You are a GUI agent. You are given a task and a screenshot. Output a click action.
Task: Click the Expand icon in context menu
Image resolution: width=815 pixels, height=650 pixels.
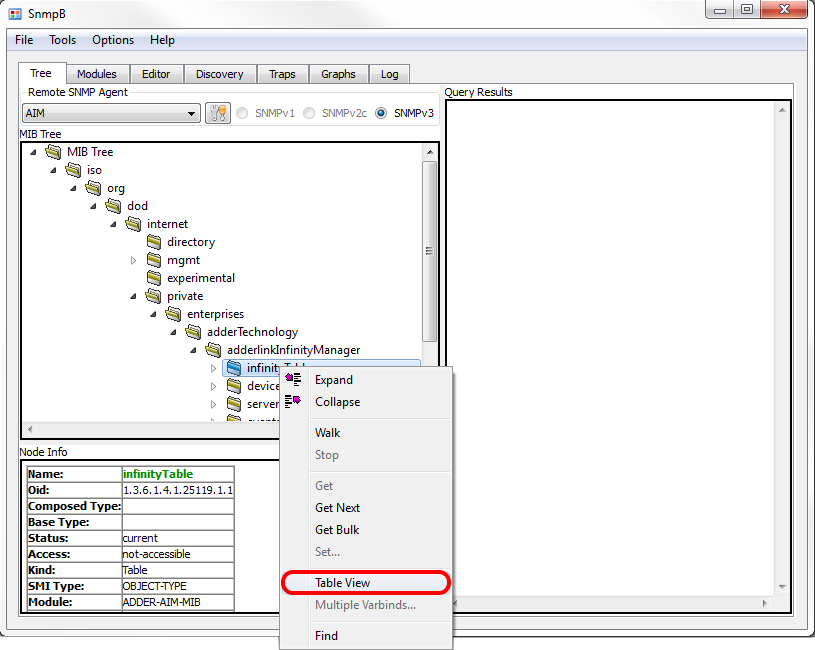(293, 379)
